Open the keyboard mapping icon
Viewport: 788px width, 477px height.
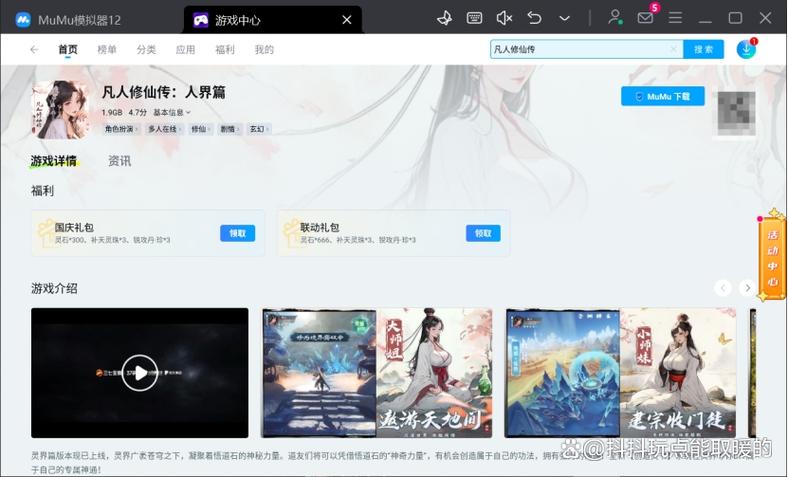point(474,19)
